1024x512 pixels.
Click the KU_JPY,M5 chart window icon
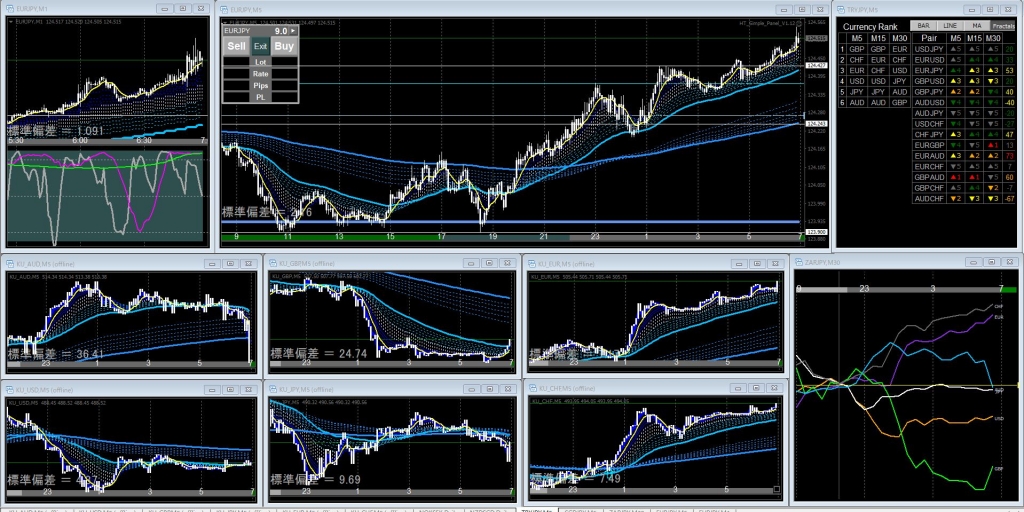click(x=274, y=388)
